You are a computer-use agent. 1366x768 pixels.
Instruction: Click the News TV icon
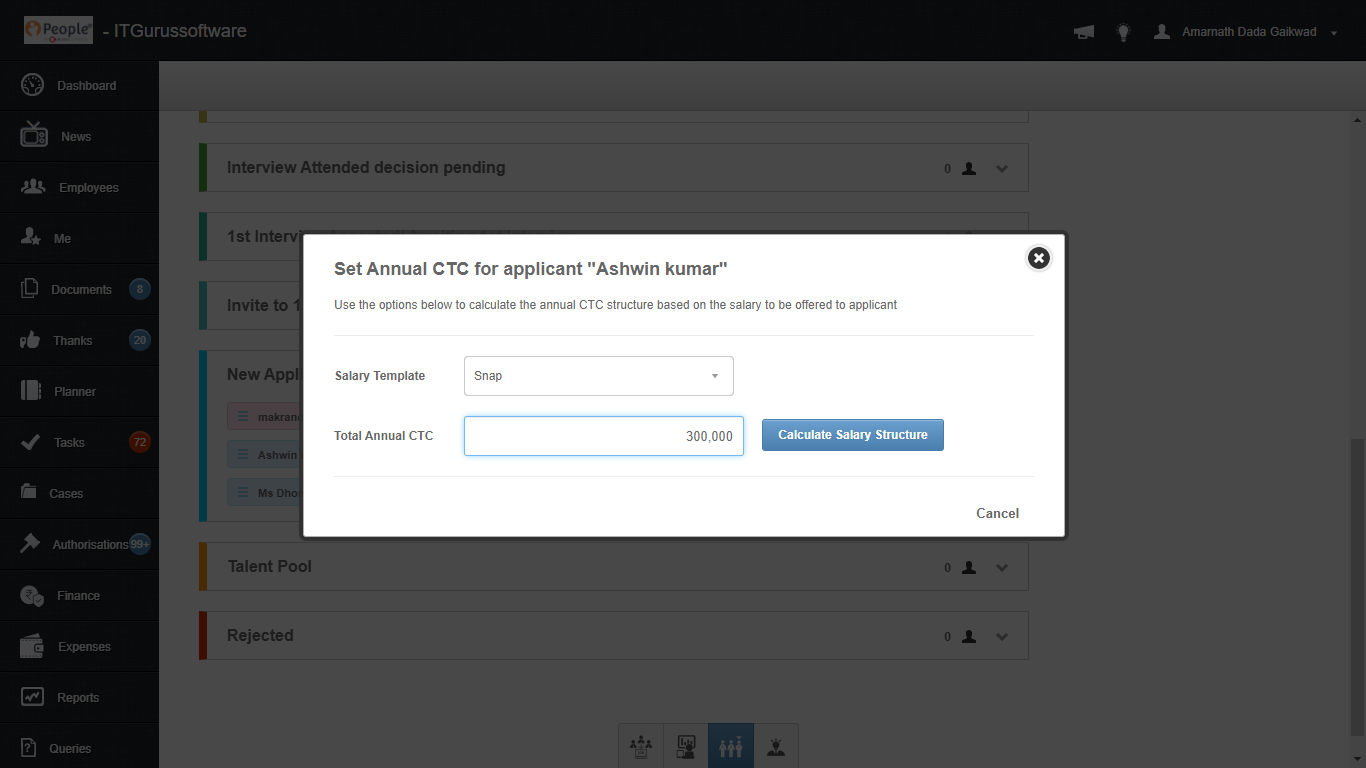coord(33,136)
